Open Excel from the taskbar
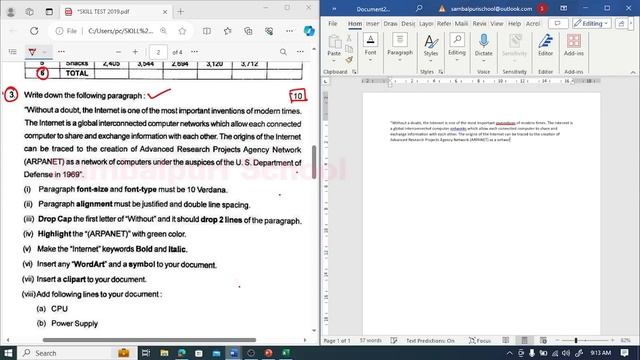Viewport: 640px width, 360px height. point(286,353)
